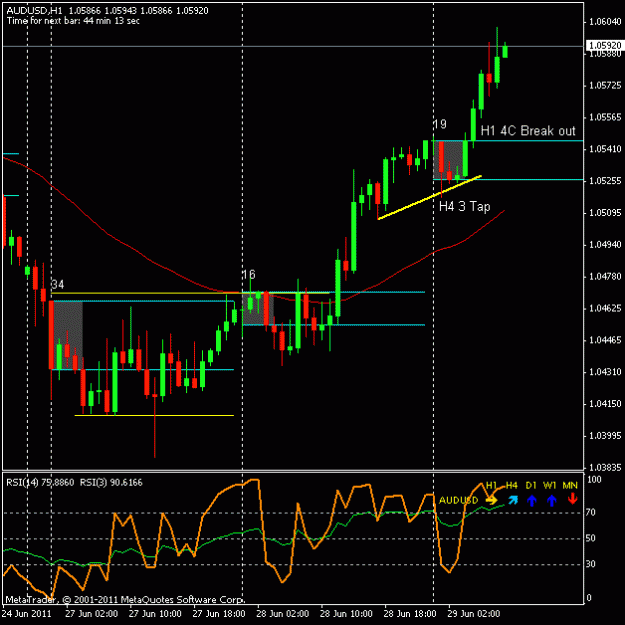Click the RSI scale level 70

click(592, 512)
